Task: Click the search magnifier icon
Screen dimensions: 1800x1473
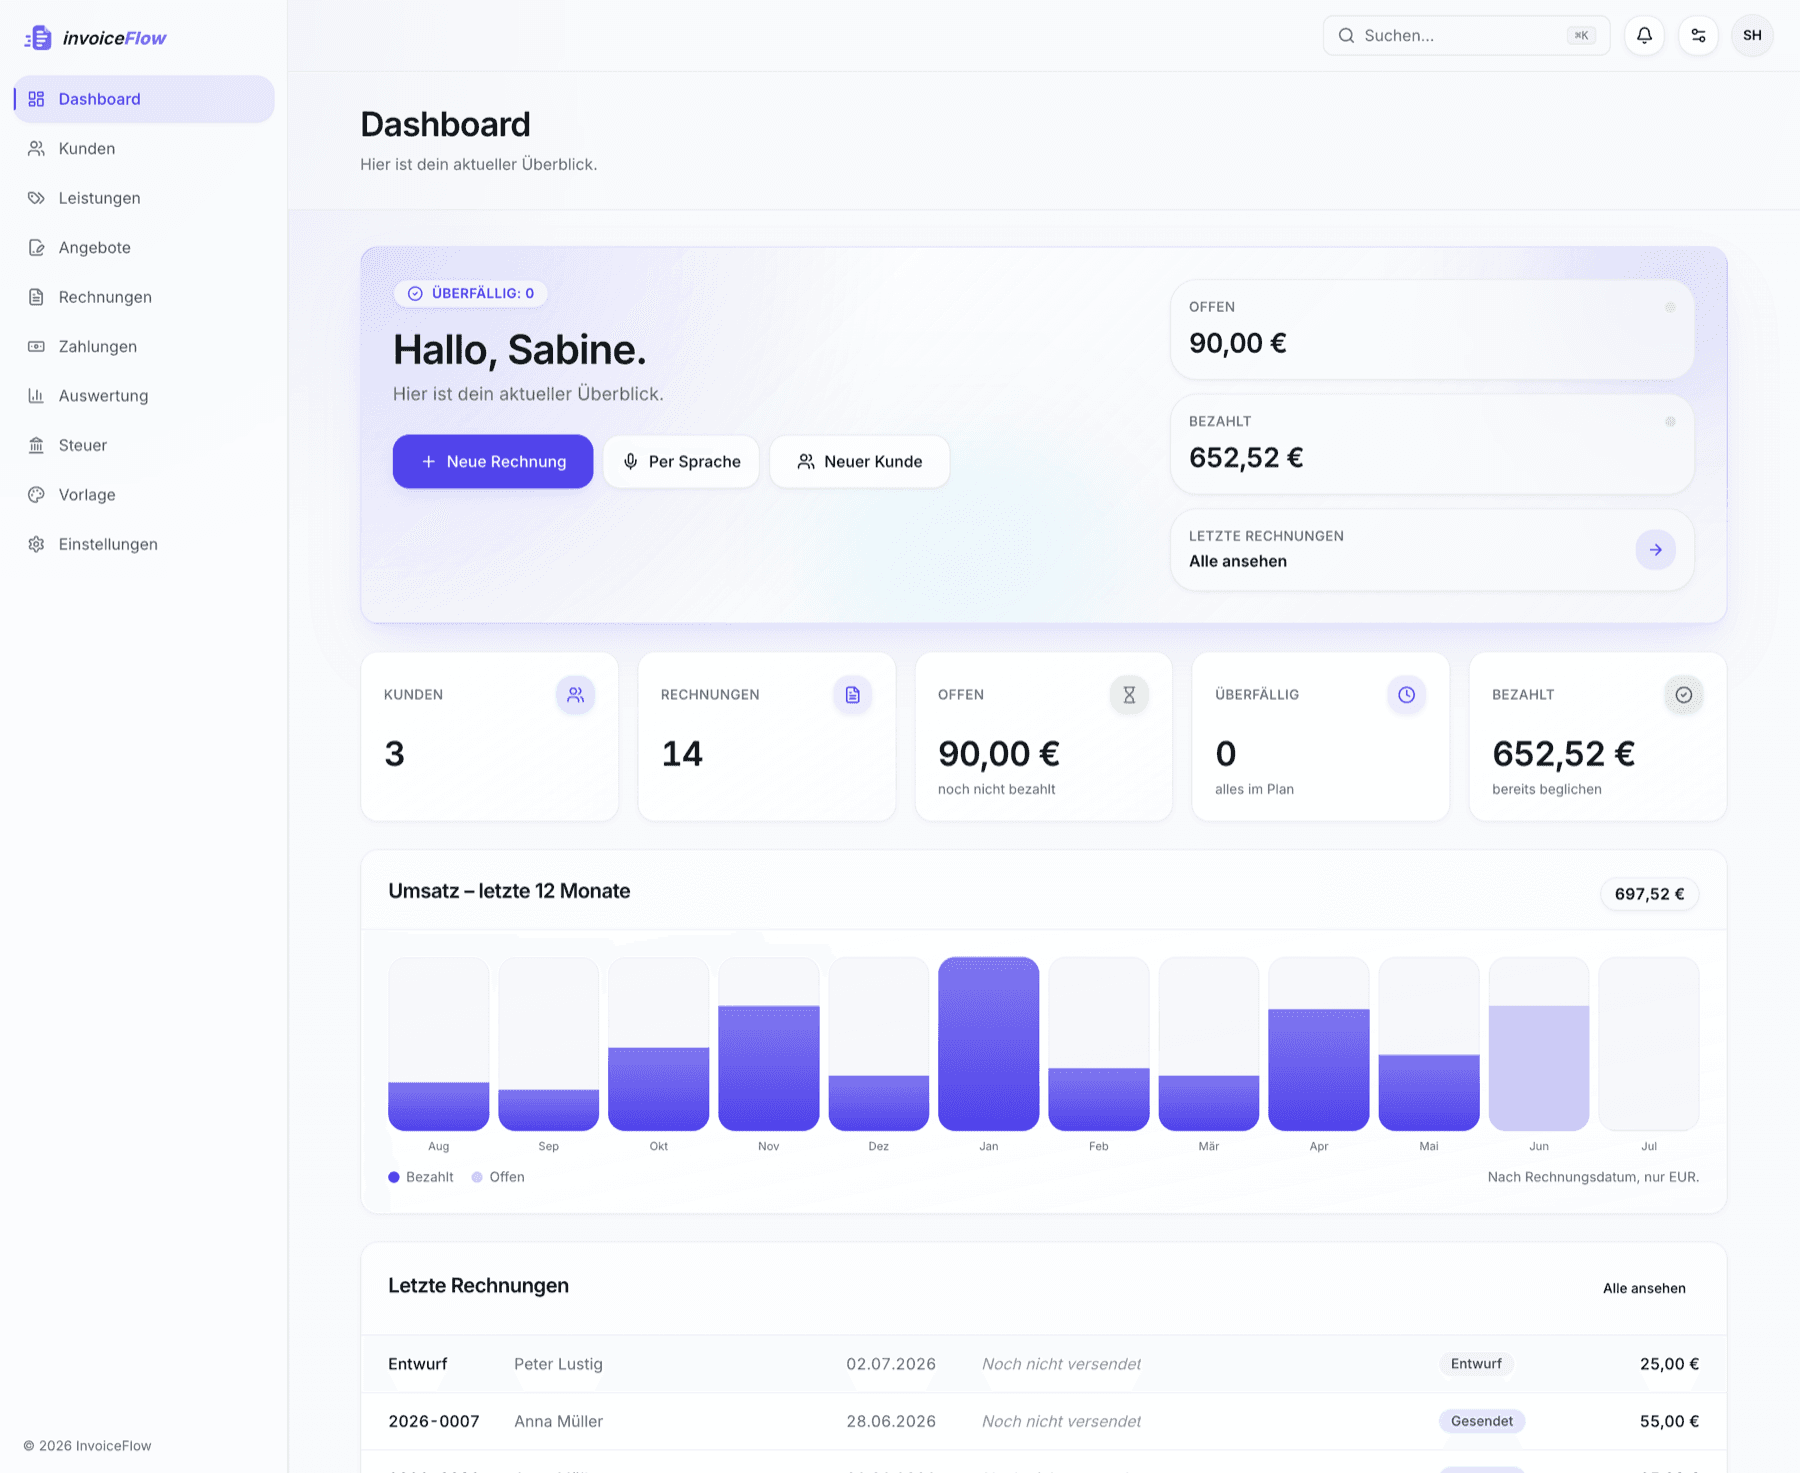Action: [x=1346, y=35]
